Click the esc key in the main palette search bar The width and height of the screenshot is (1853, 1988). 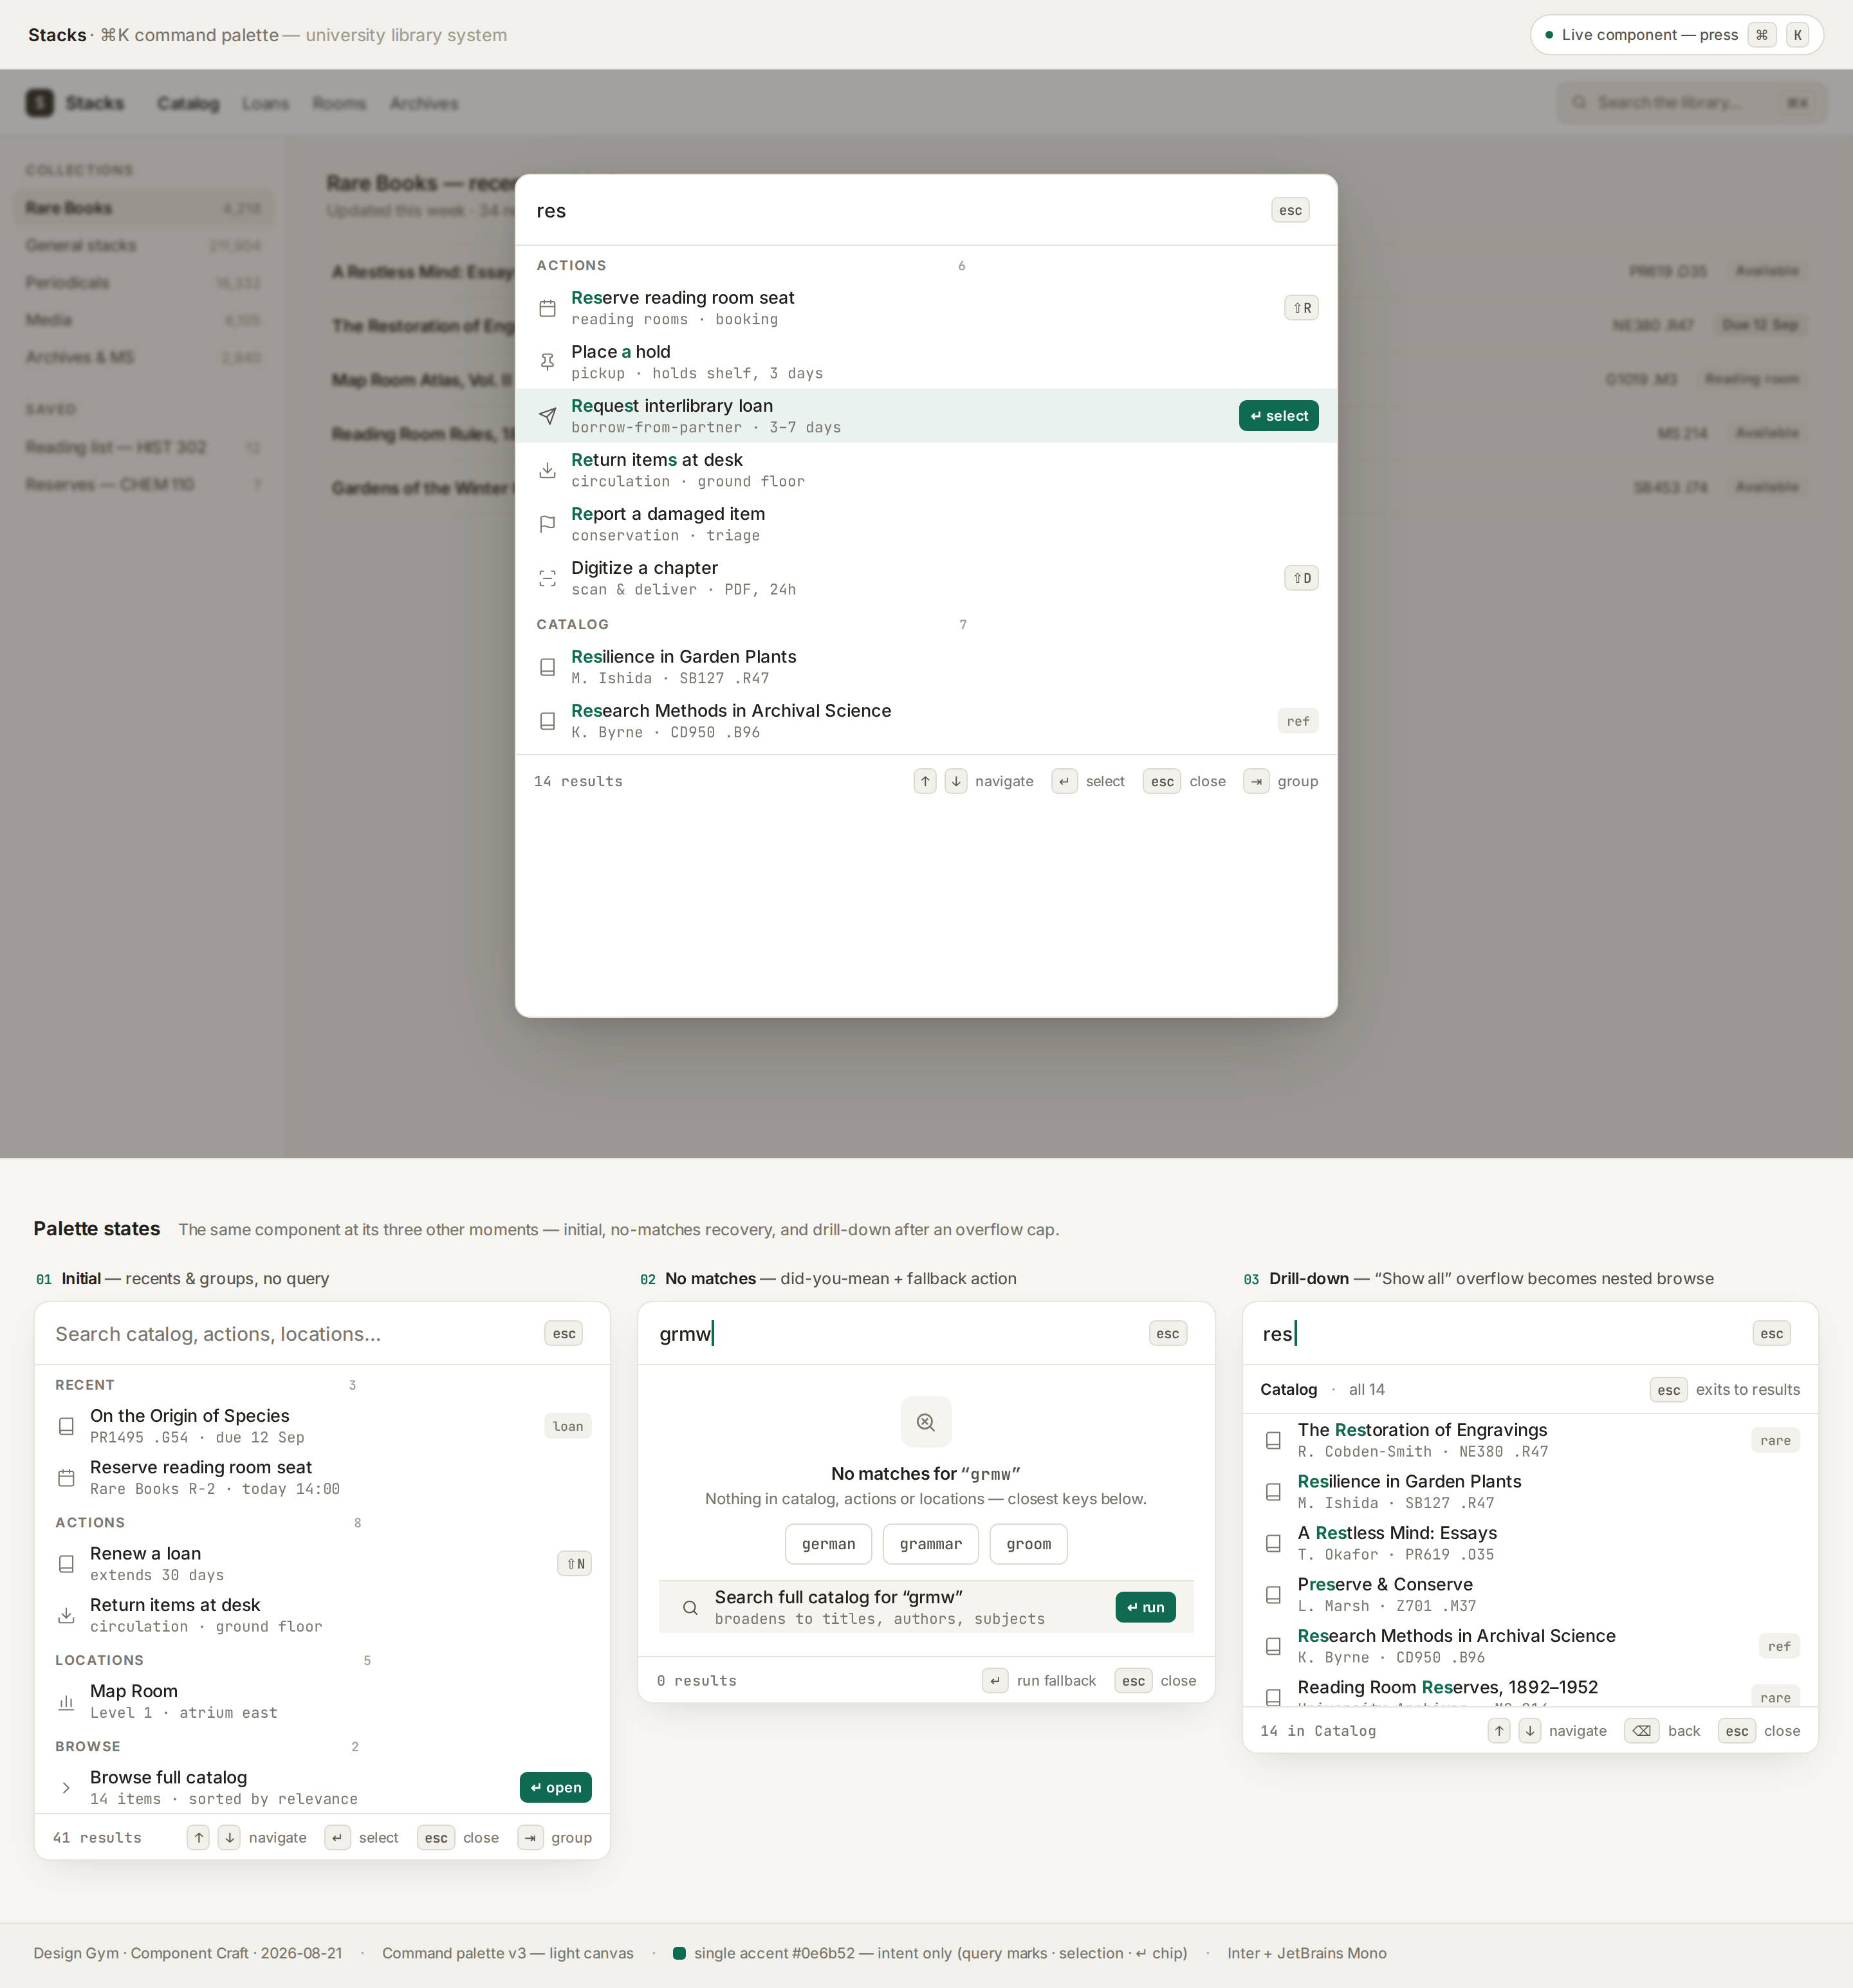[1290, 210]
